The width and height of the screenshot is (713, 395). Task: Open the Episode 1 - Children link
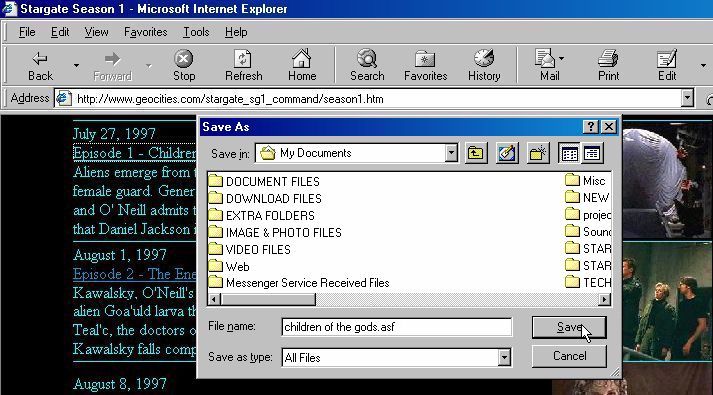tap(135, 153)
